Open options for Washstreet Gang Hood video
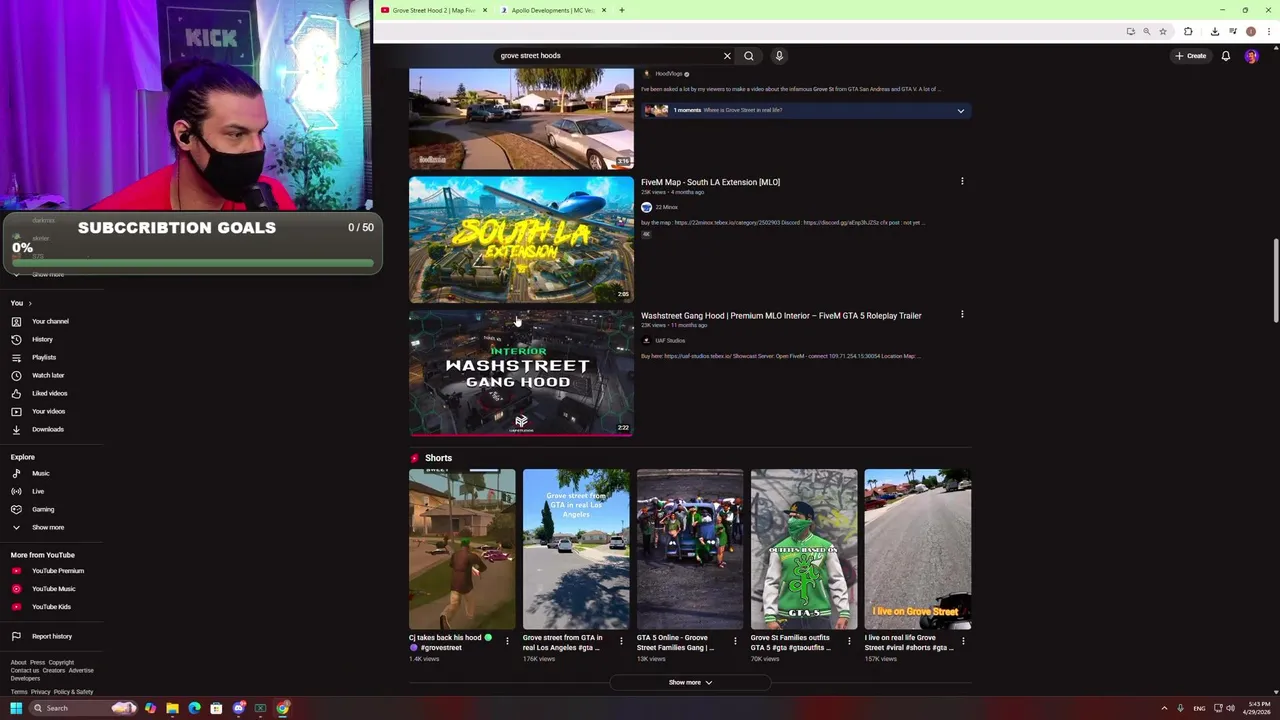Viewport: 1280px width, 720px height. [962, 315]
